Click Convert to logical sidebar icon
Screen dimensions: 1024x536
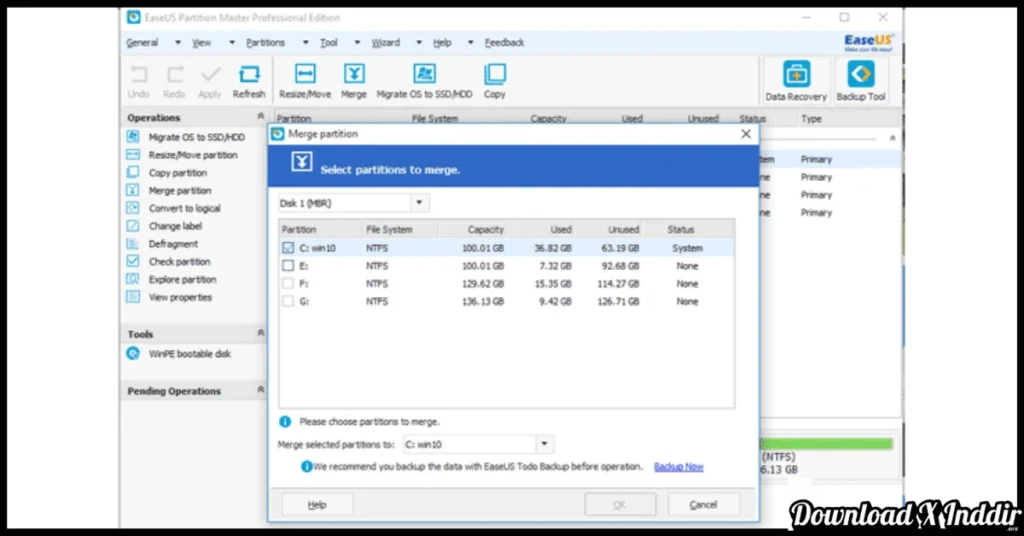coord(133,208)
